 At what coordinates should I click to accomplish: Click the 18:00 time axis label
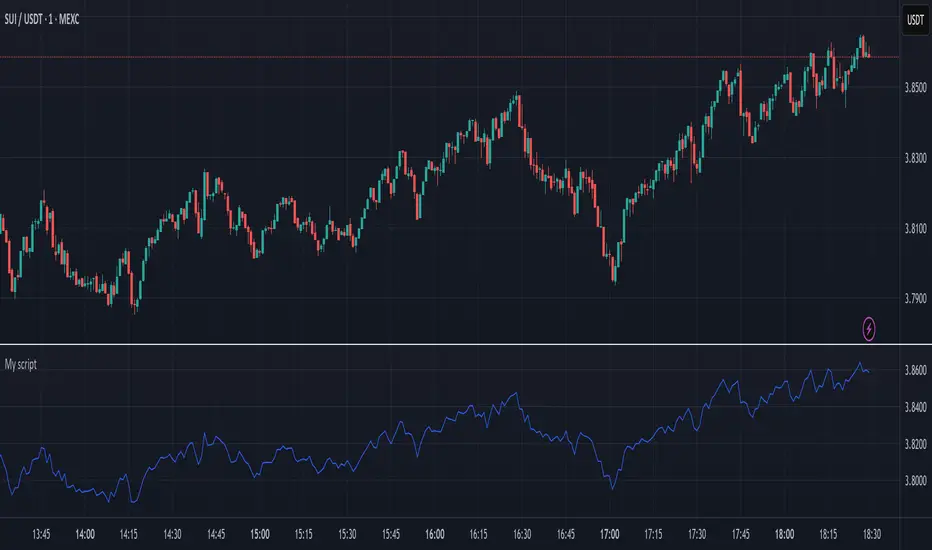click(x=784, y=534)
